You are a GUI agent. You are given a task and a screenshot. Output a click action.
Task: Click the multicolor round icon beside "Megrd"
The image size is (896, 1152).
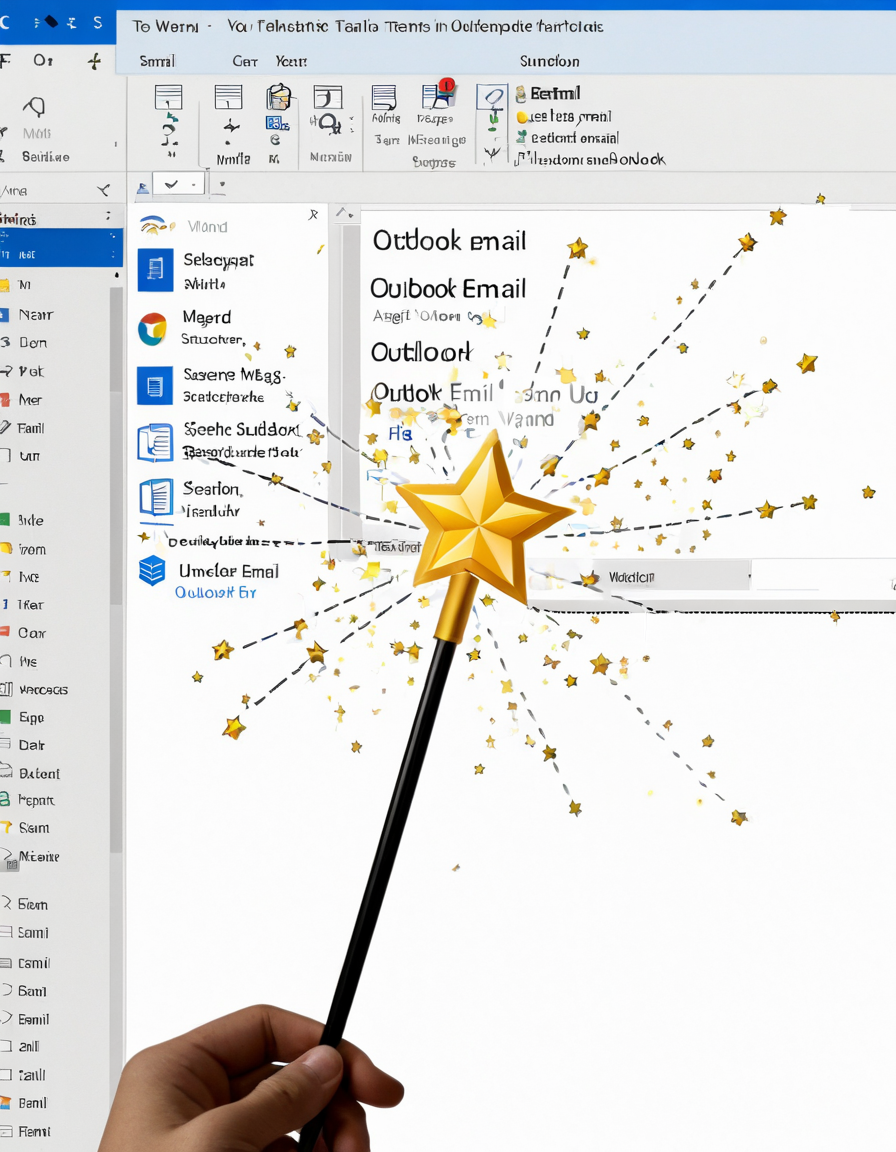152,328
